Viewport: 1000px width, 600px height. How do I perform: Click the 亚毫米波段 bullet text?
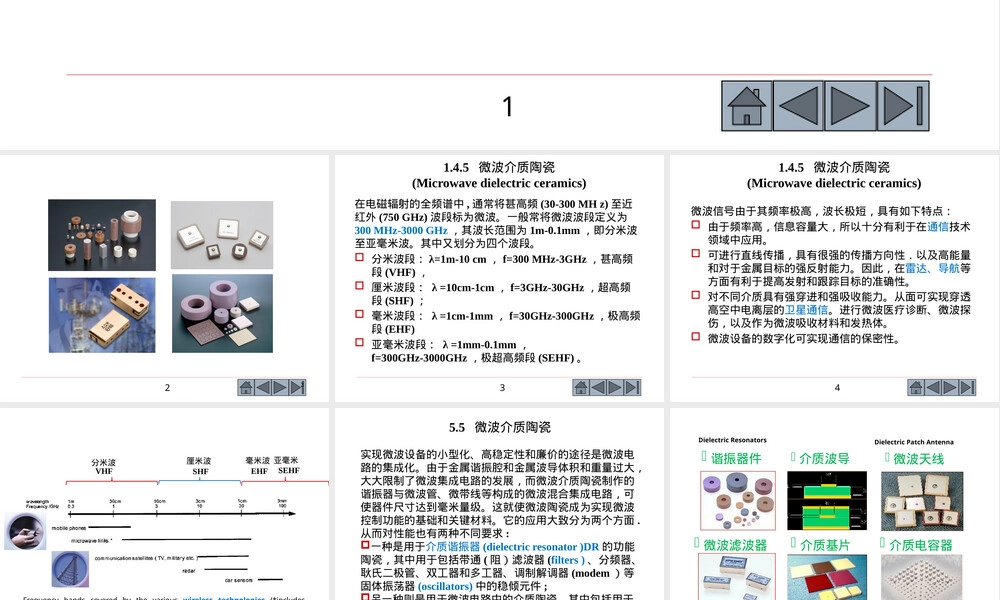tap(477, 351)
